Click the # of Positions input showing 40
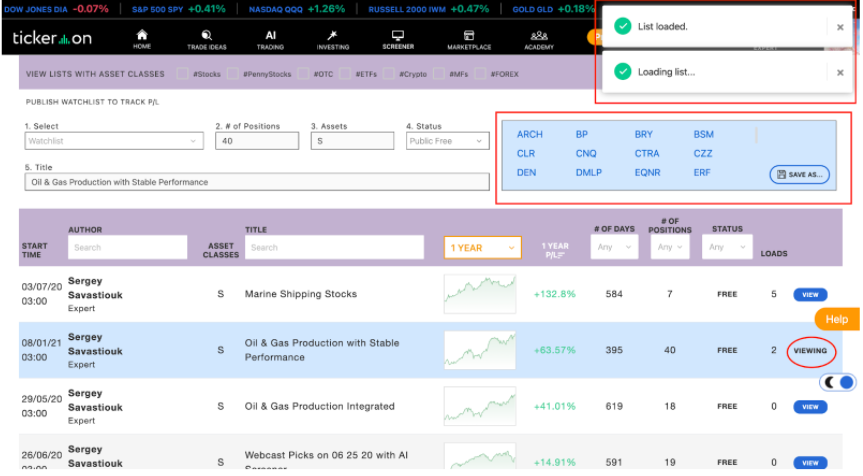This screenshot has width=863, height=476. click(x=257, y=141)
